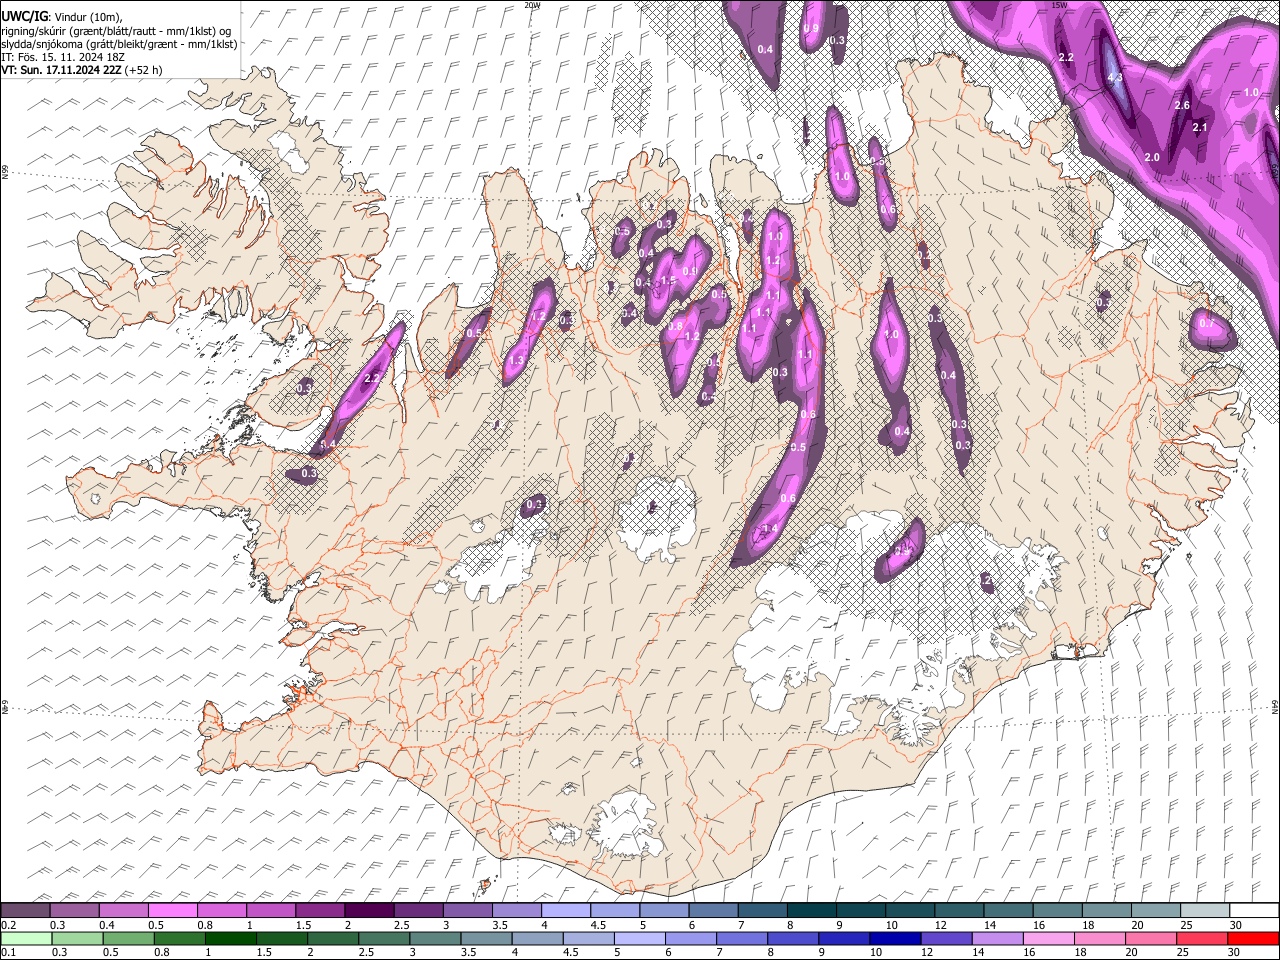
Task: Click the deep blue bottom-row swatch between 10 and 12
Action: point(894,938)
